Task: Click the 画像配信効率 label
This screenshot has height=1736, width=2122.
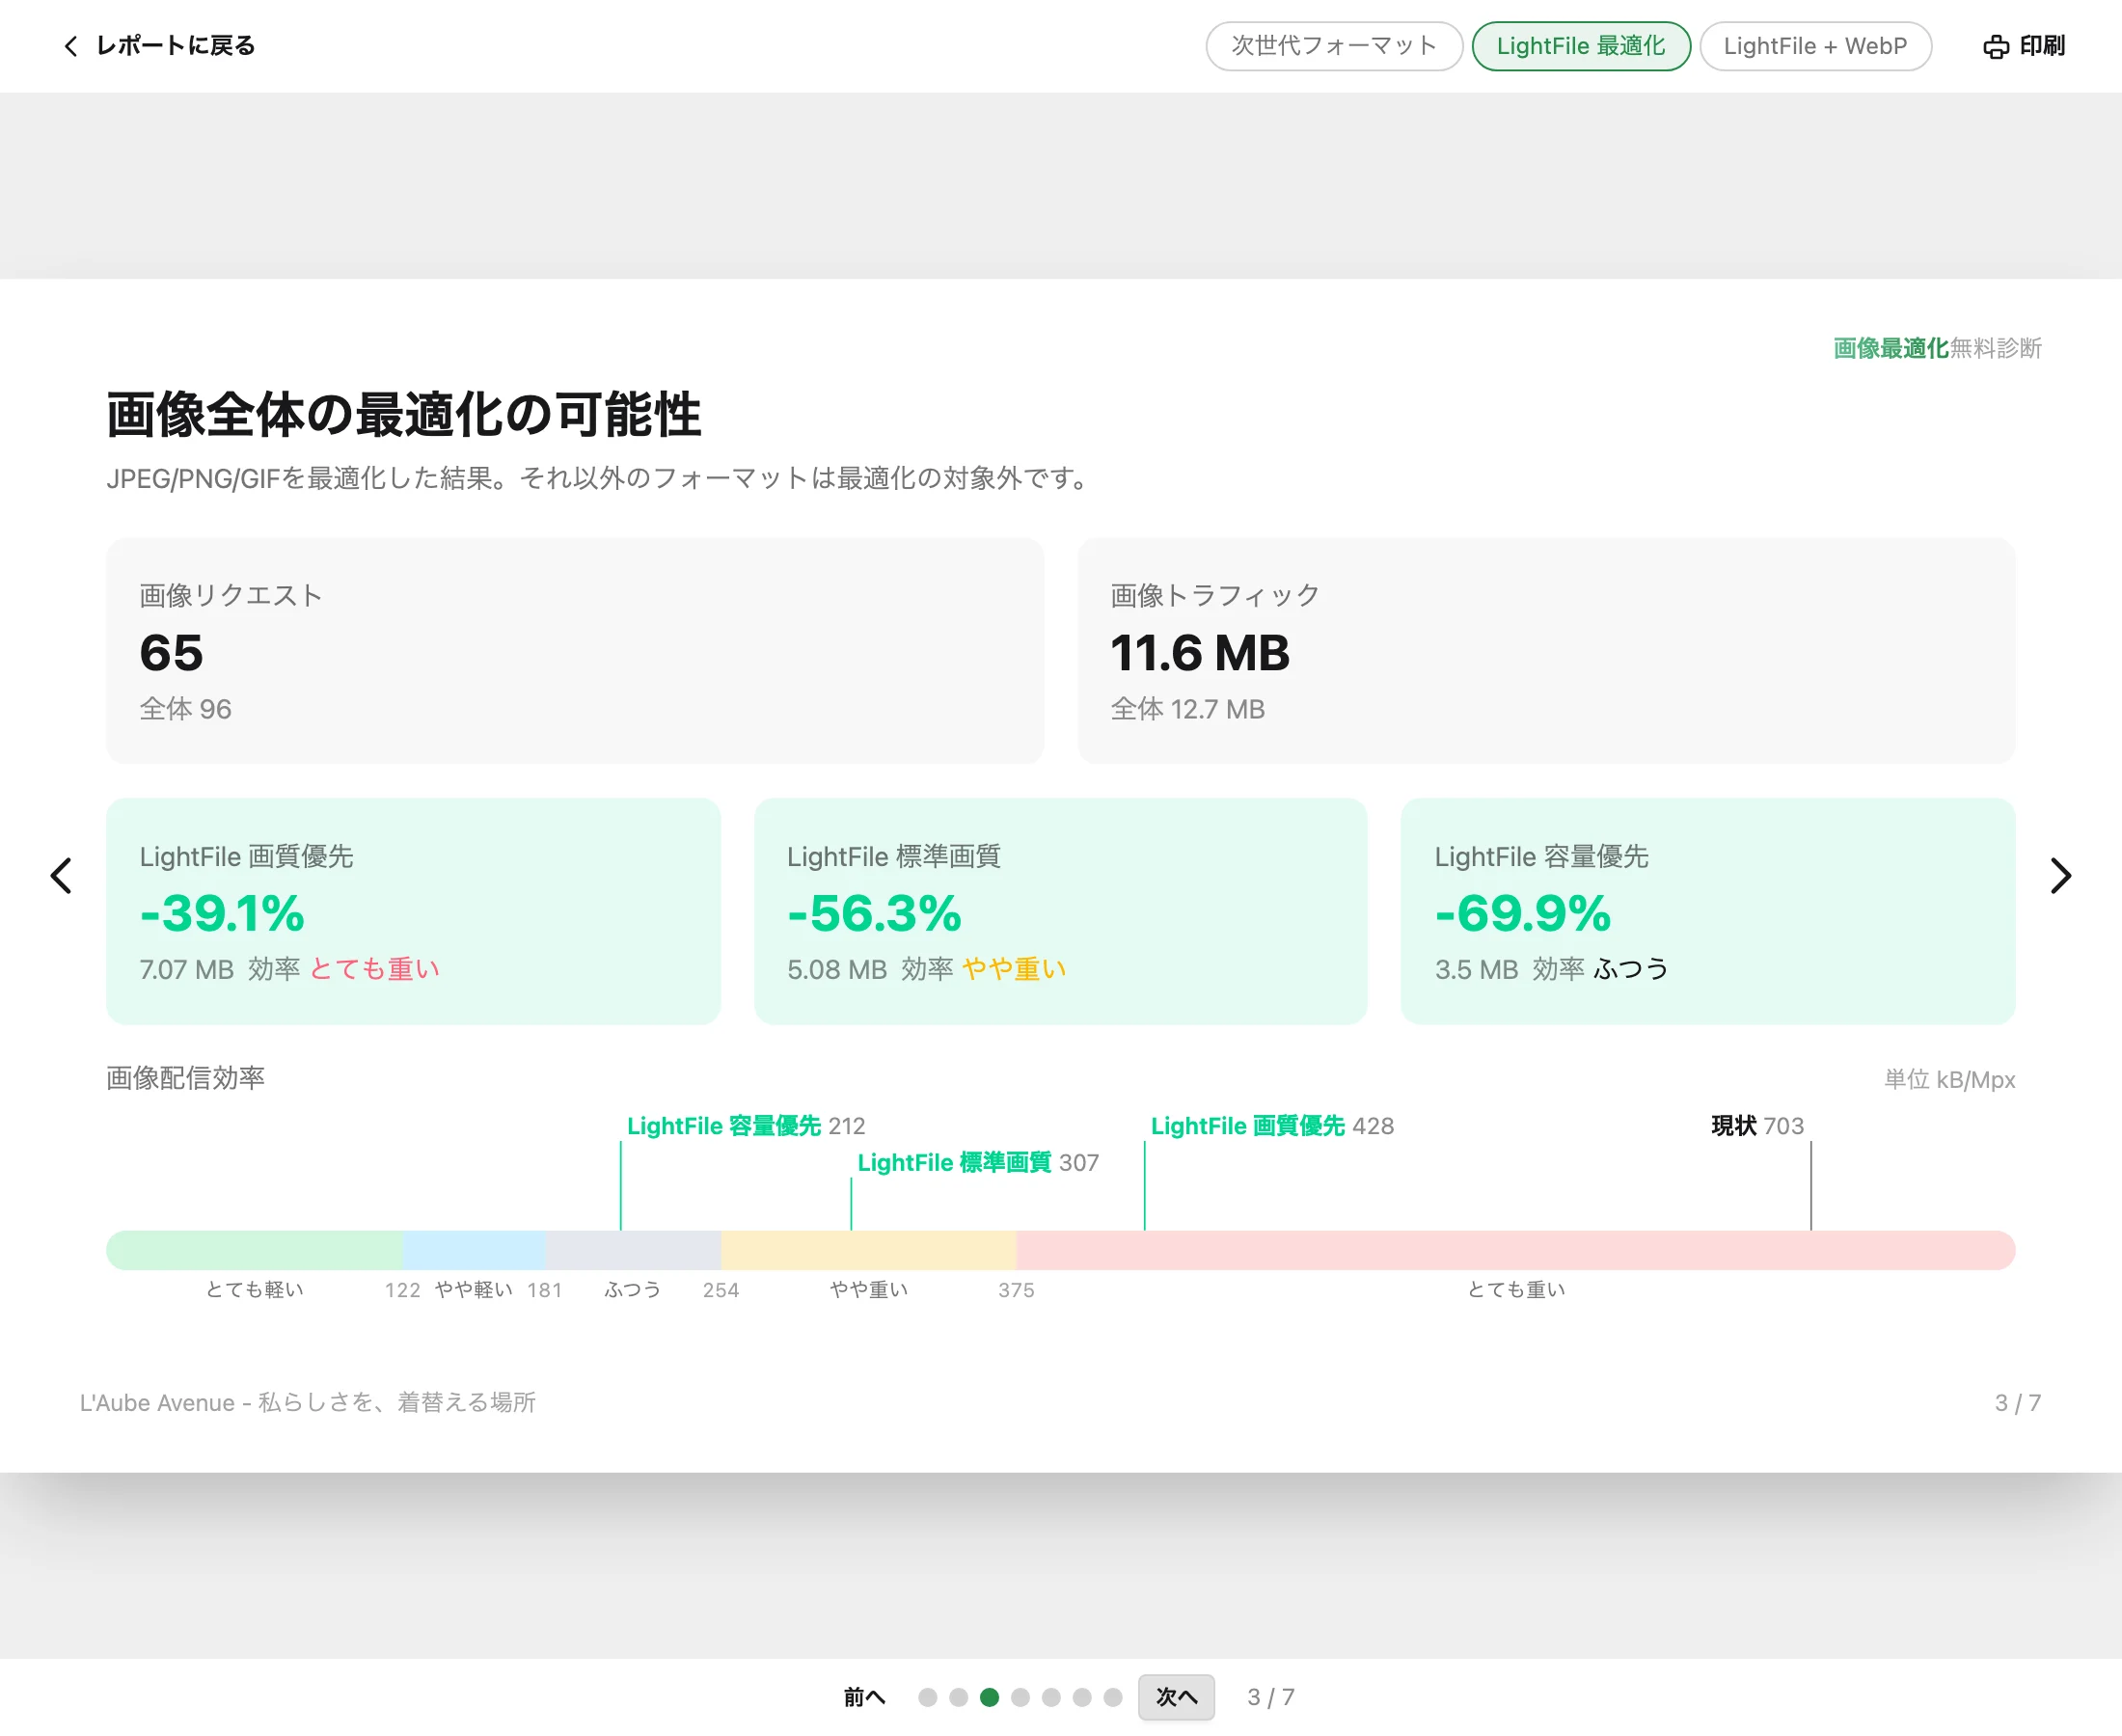Action: click(x=185, y=1078)
